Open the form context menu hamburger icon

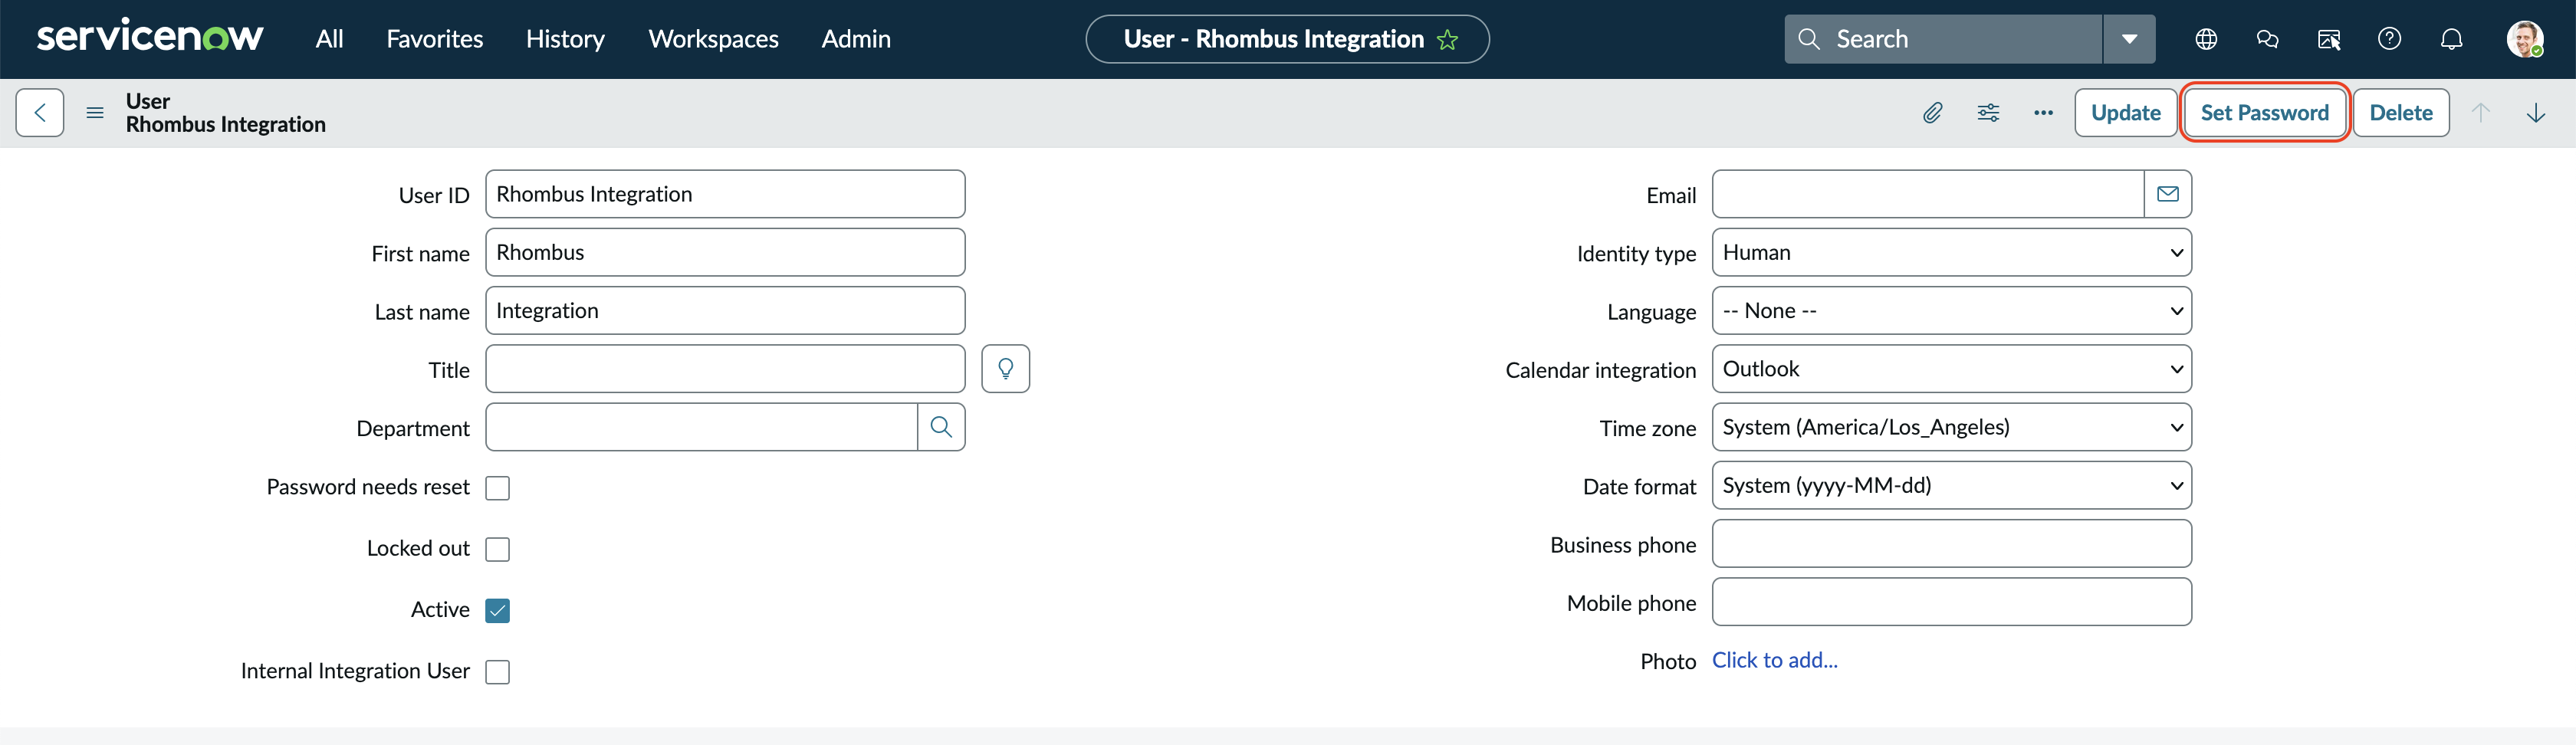click(x=95, y=113)
